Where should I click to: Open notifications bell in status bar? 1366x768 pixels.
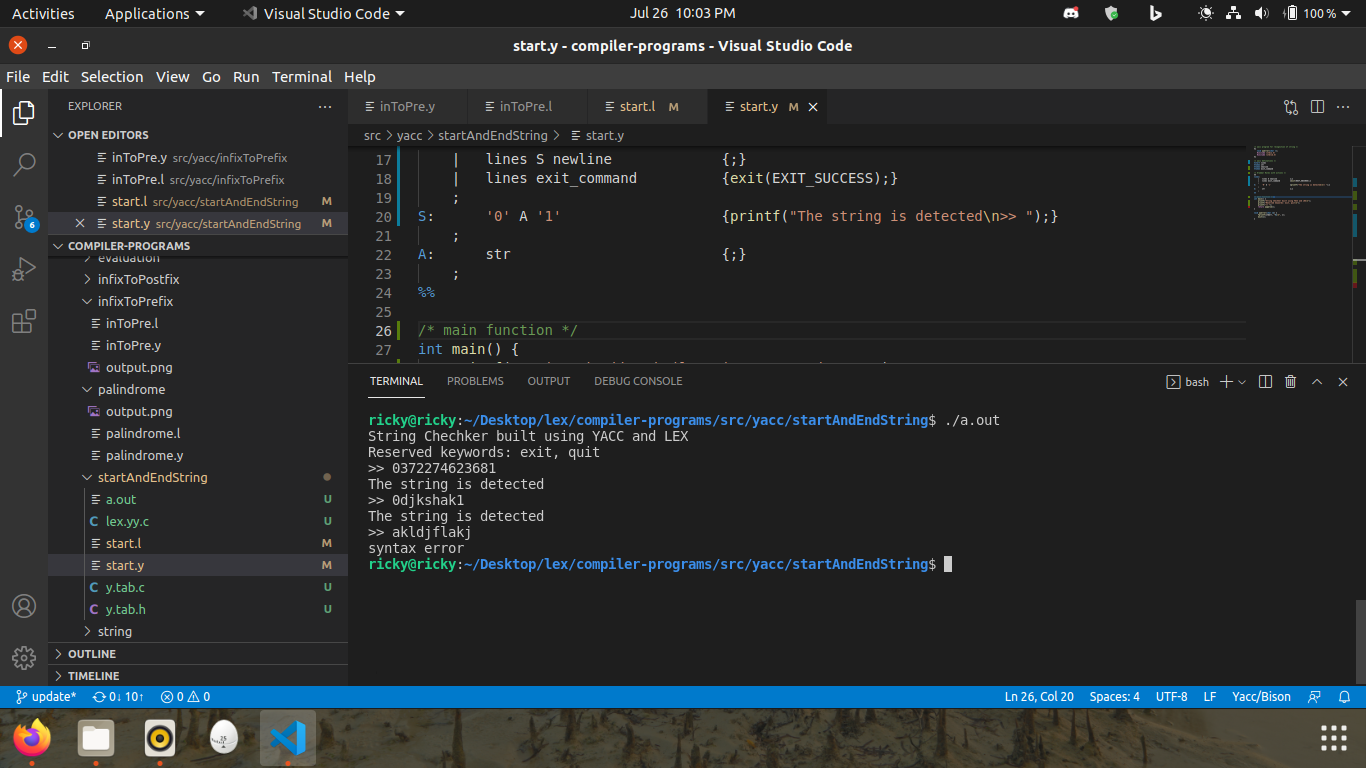tap(1345, 696)
